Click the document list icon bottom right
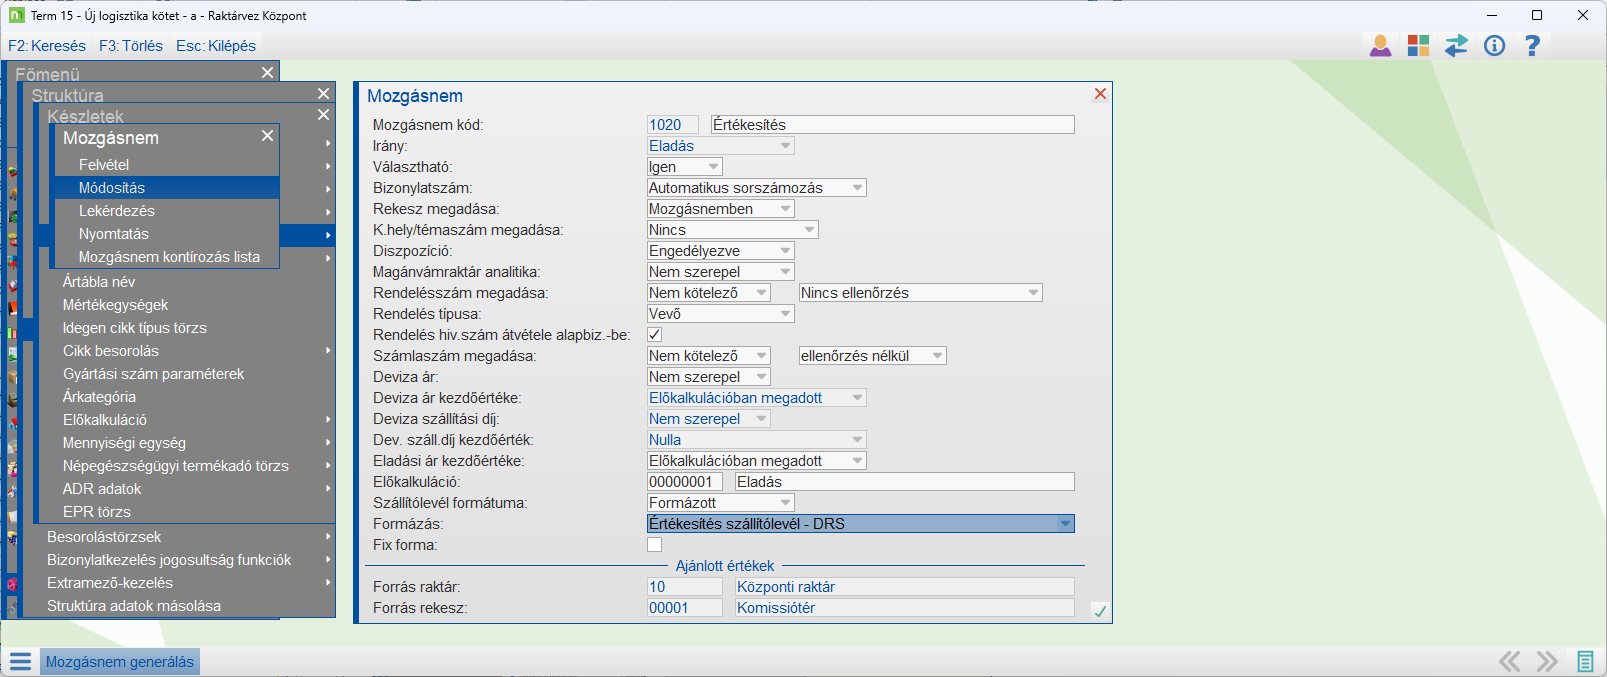 pos(1585,661)
